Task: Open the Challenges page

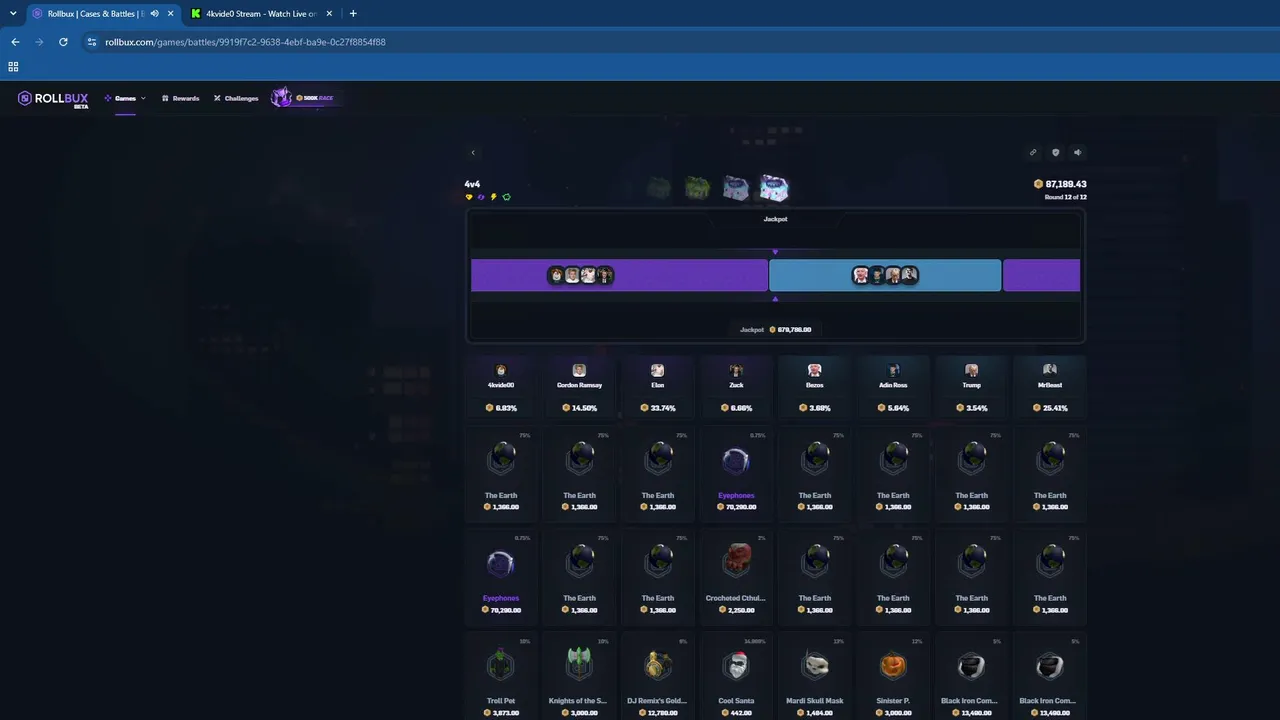Action: (x=236, y=98)
